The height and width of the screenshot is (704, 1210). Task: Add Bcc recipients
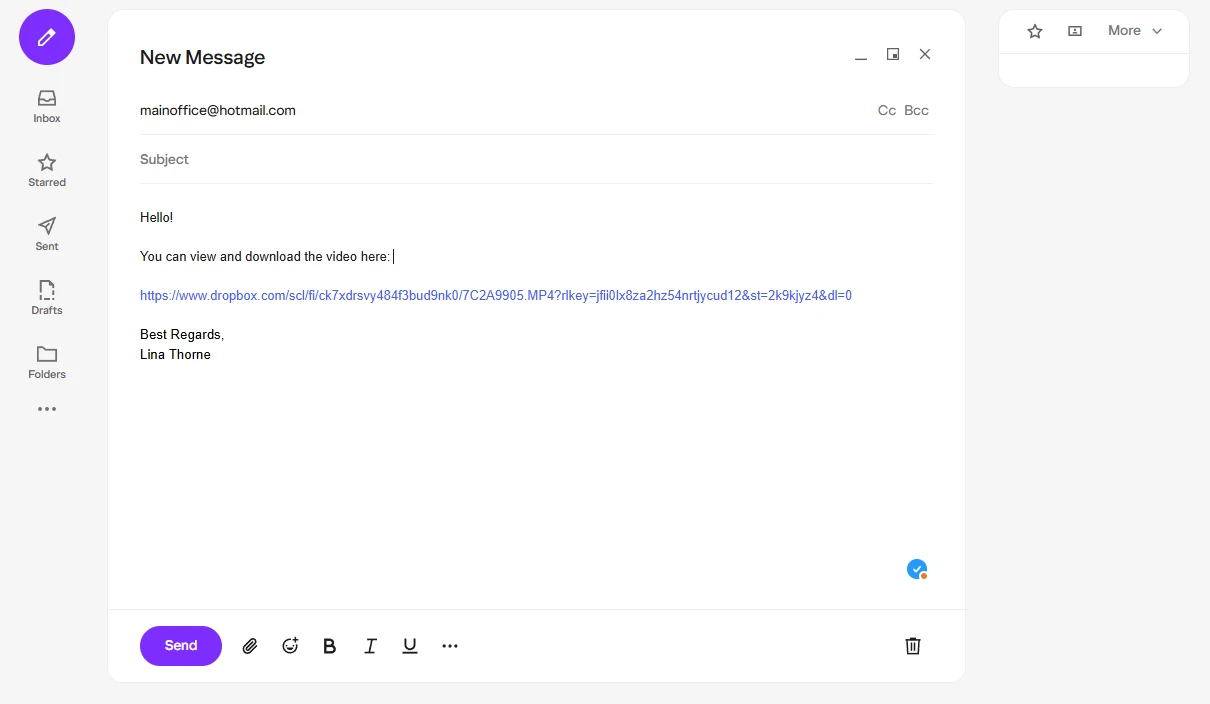pyautogui.click(x=917, y=111)
